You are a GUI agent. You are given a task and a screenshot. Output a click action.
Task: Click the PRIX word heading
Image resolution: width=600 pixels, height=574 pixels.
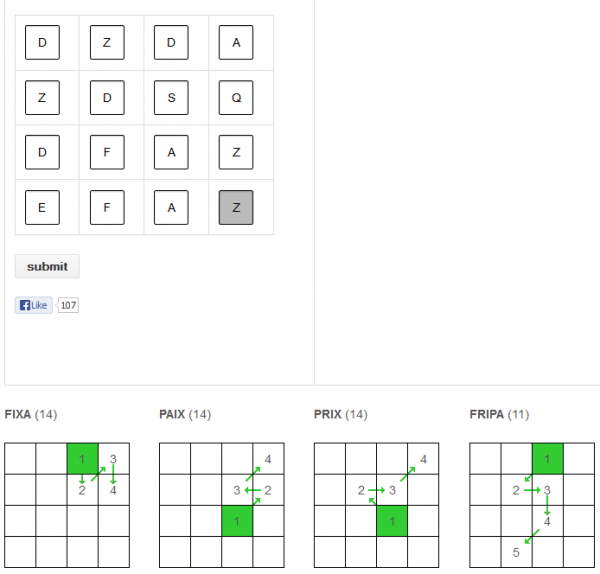coord(327,414)
